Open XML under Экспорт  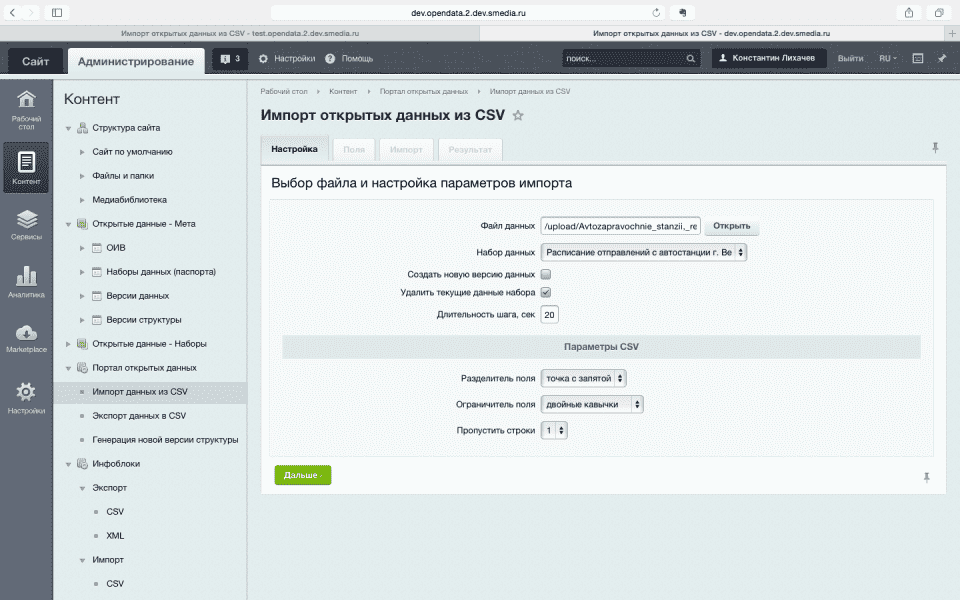coord(115,536)
